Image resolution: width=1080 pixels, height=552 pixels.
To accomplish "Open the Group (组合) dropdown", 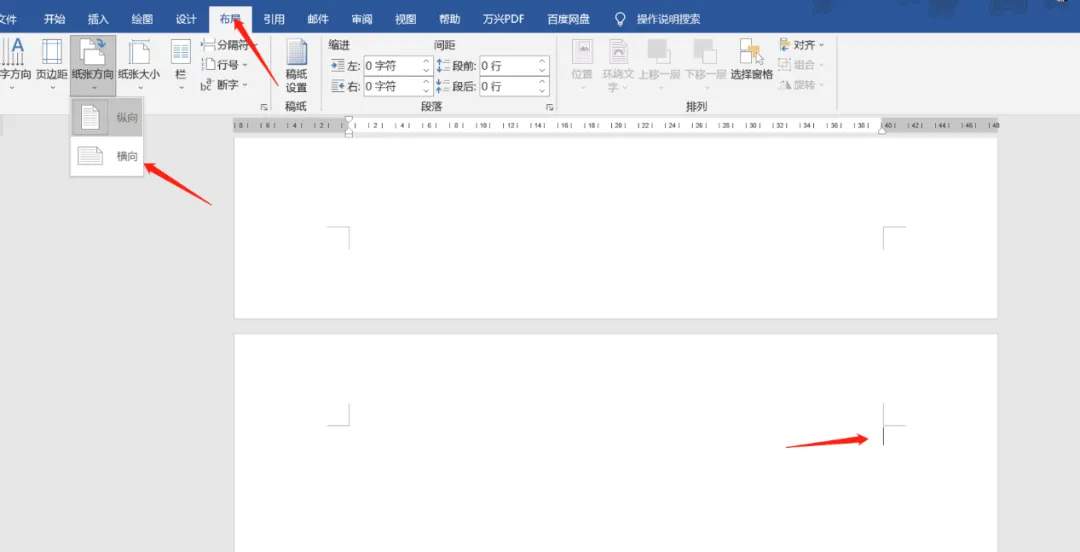I will (802, 65).
